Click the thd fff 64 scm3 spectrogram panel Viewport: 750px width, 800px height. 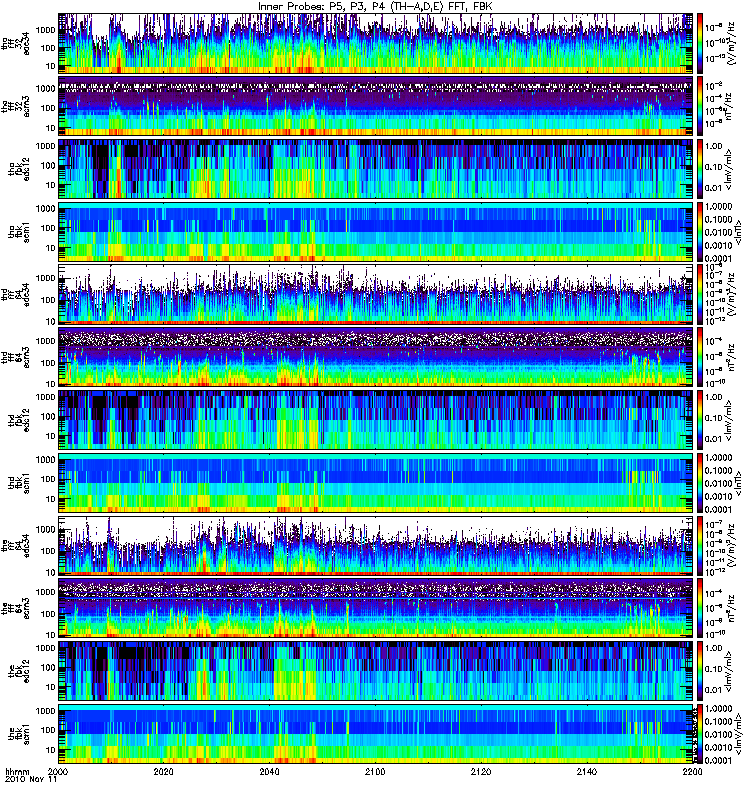(376, 357)
